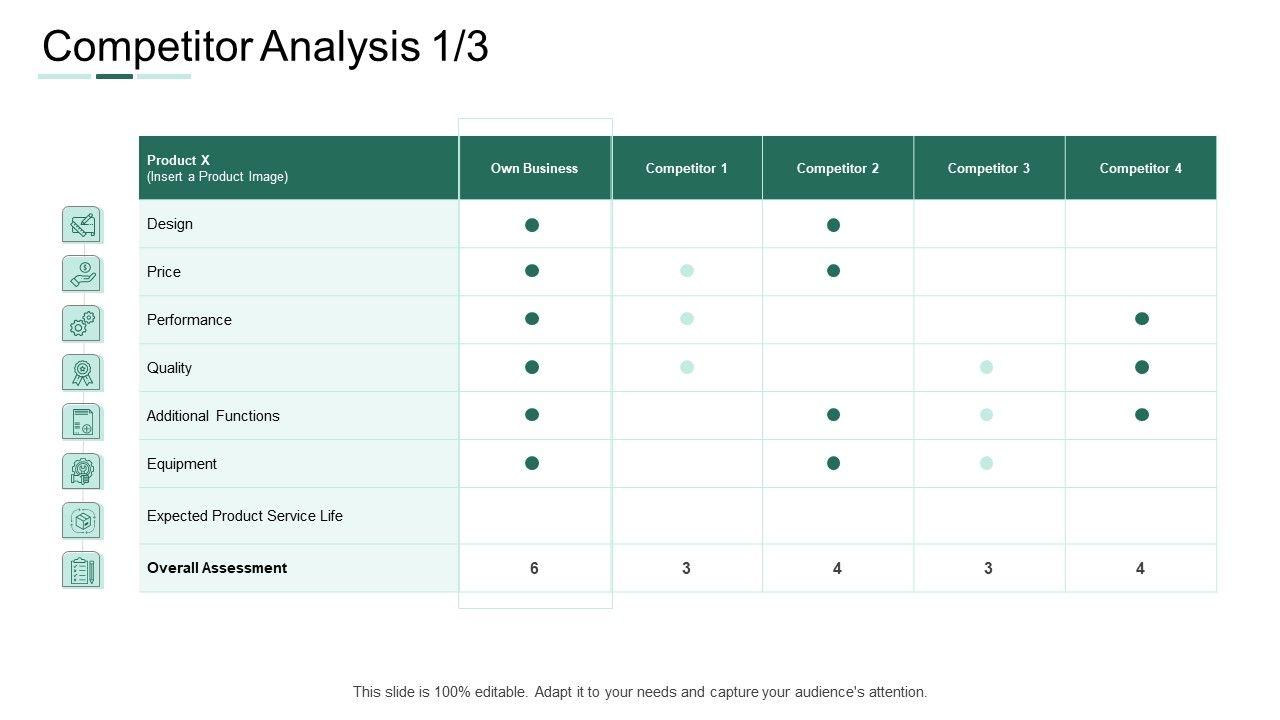
Task: Click the Overall Assessment row label
Action: point(217,568)
